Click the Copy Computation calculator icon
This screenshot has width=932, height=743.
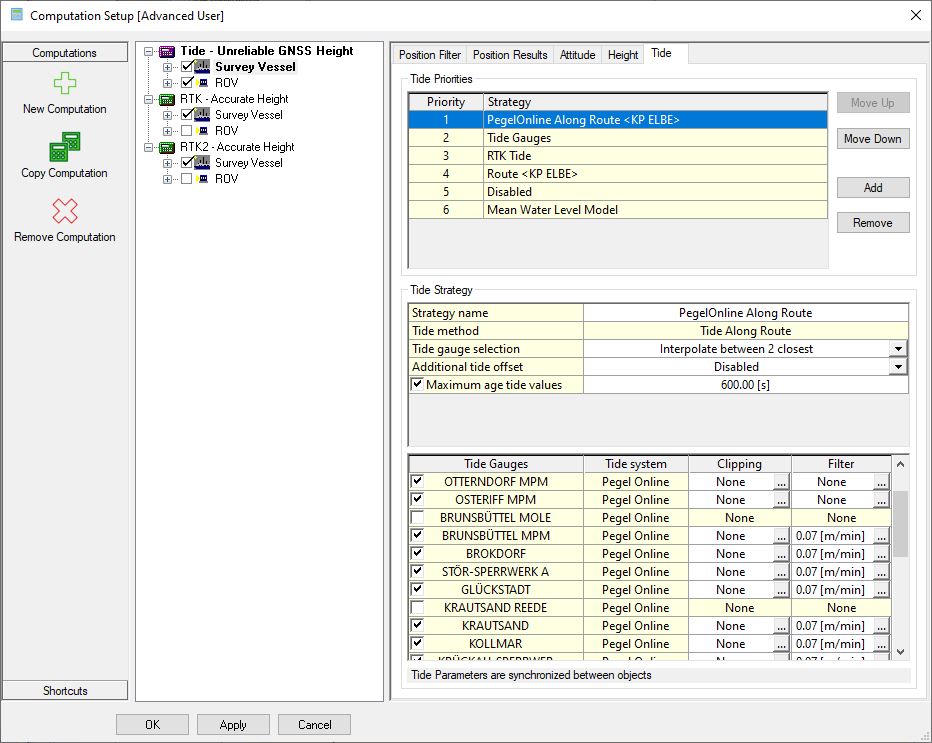click(64, 148)
